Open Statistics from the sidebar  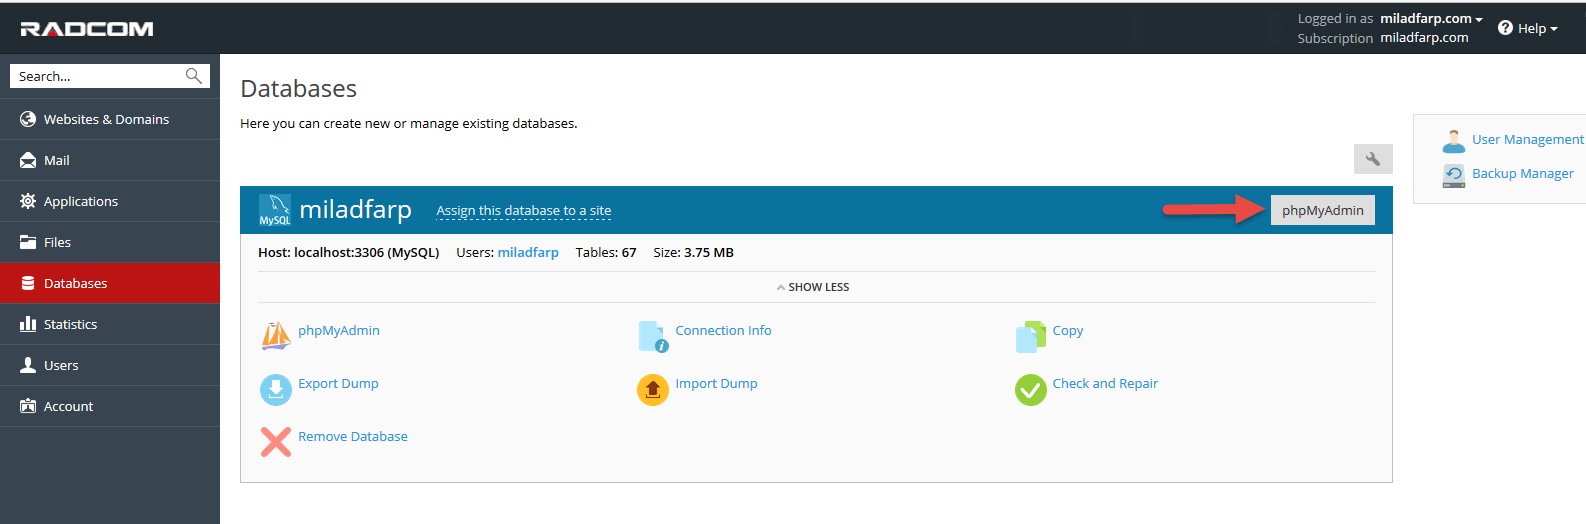(70, 324)
